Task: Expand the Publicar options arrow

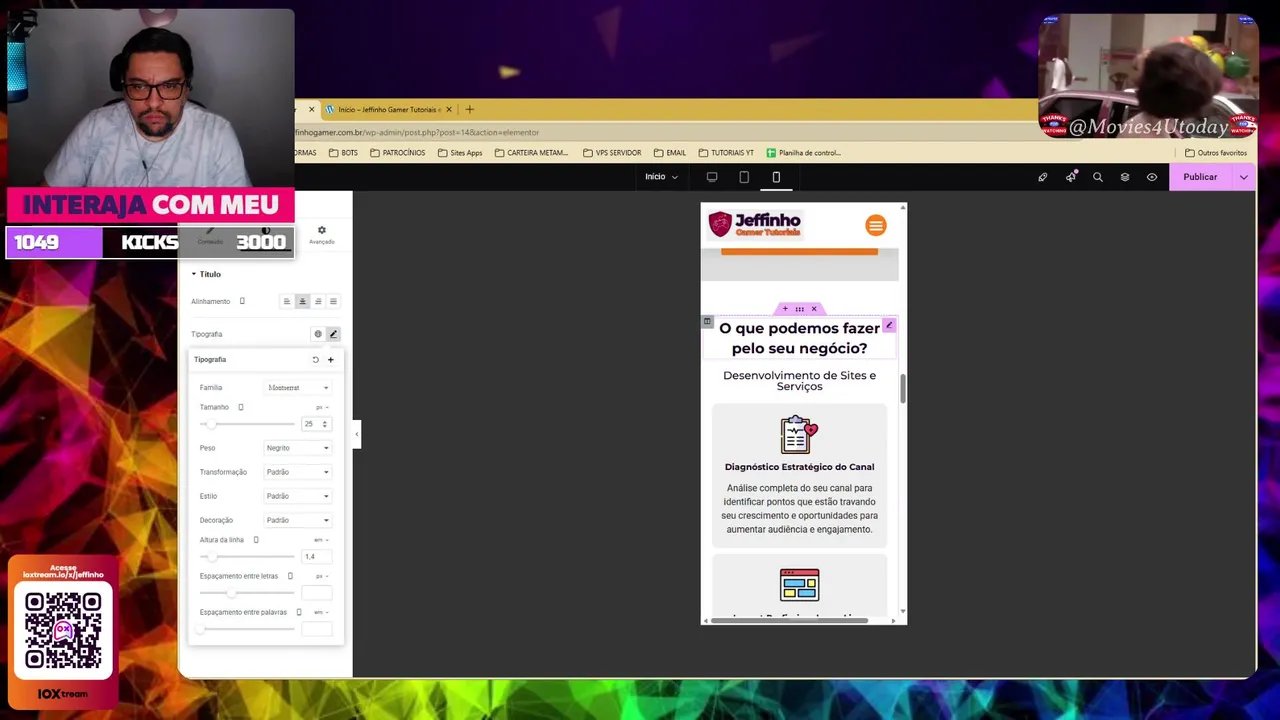Action: coord(1244,177)
